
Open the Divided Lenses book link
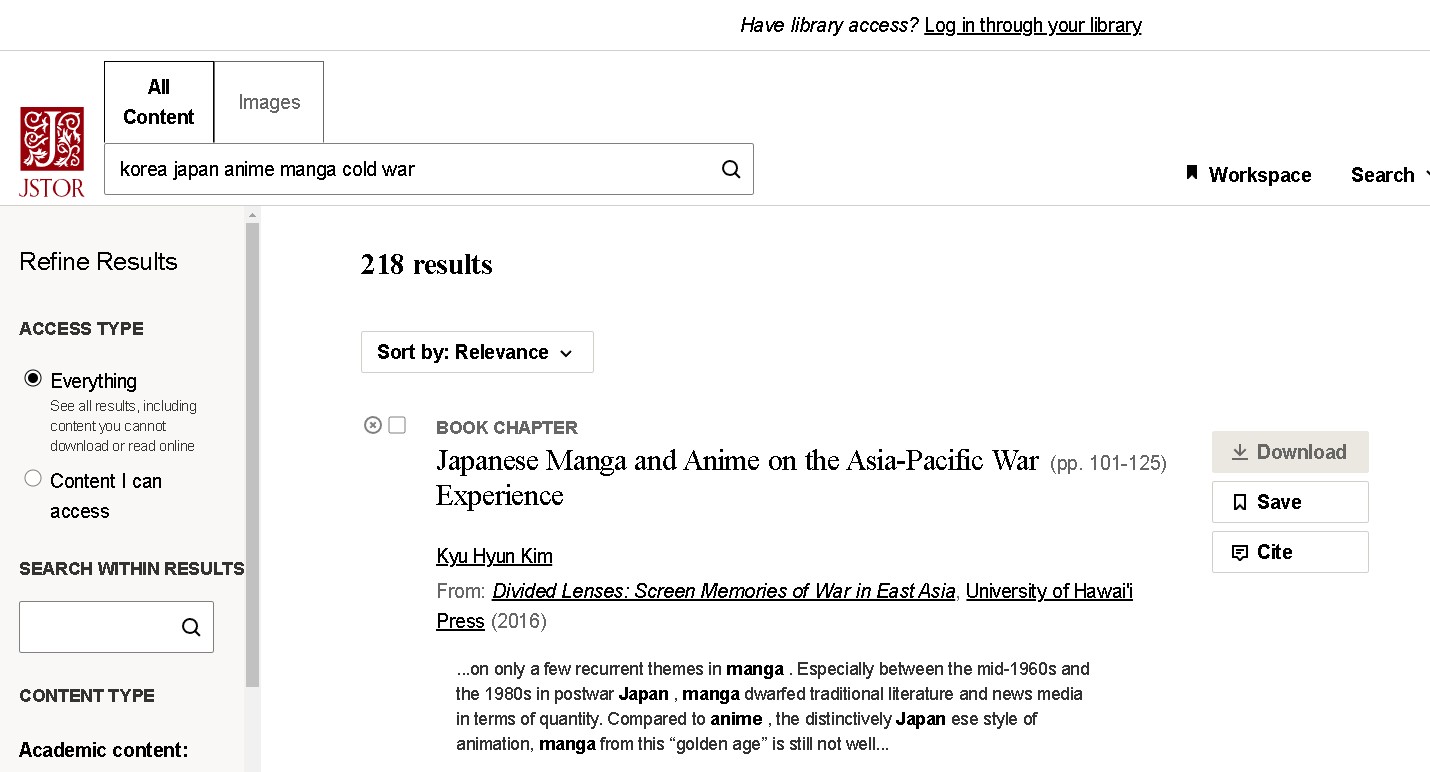point(723,591)
